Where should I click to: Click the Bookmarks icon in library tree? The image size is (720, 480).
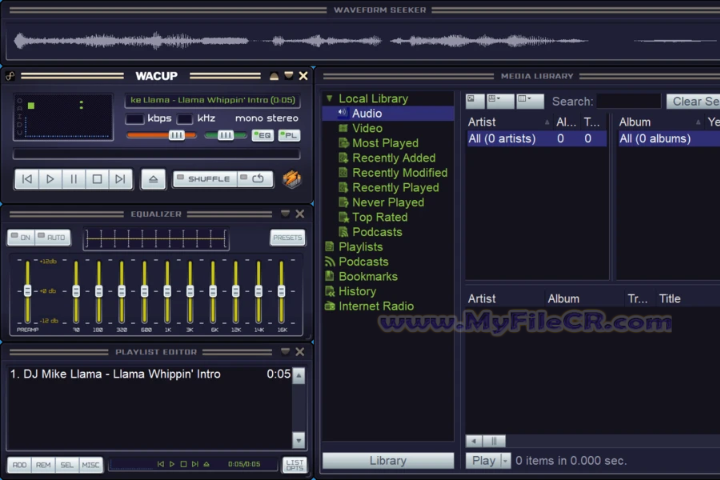click(329, 277)
